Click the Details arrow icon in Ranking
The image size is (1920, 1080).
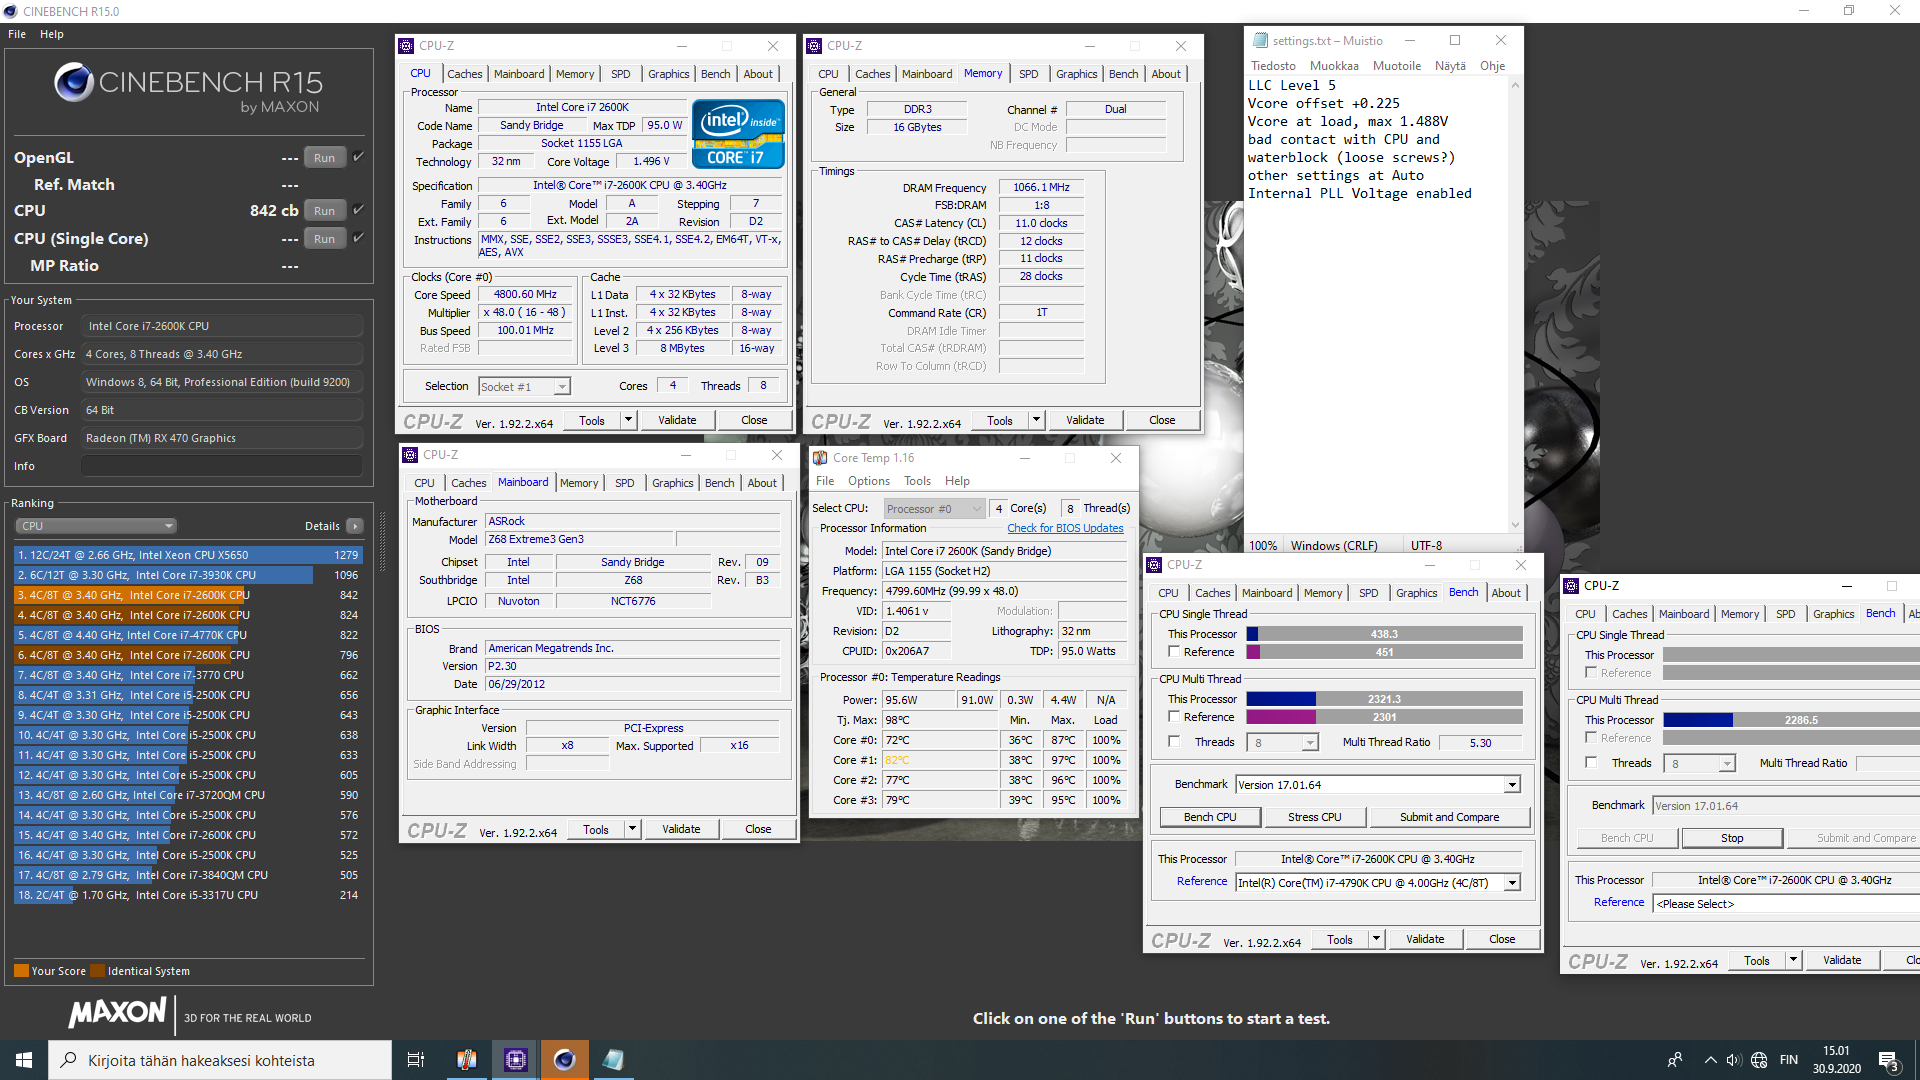point(354,526)
